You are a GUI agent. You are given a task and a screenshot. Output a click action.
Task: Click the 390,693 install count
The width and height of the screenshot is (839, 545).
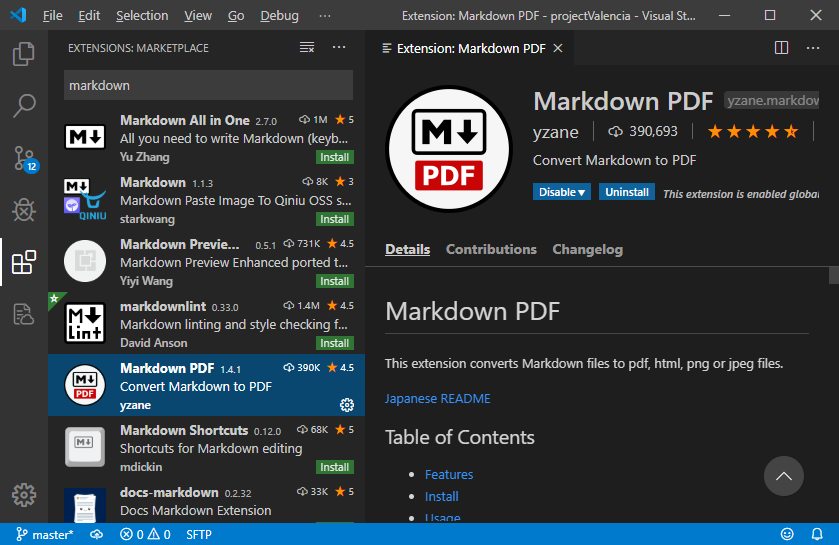(x=643, y=132)
